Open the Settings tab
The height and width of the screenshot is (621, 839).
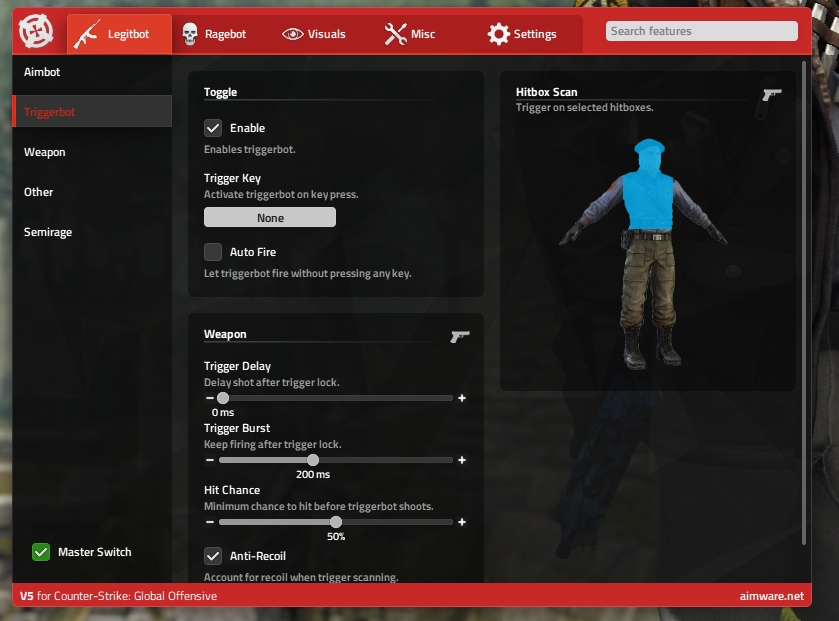(x=522, y=34)
